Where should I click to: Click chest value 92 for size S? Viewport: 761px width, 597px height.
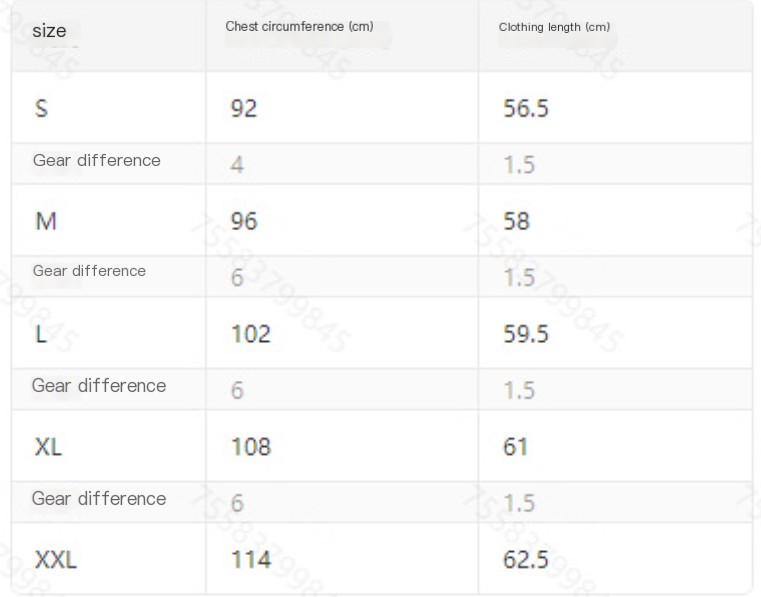tap(244, 108)
